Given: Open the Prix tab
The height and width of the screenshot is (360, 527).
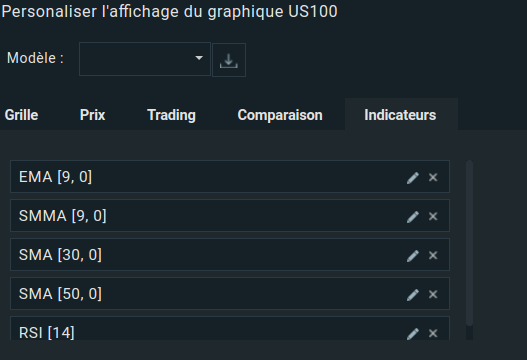Looking at the screenshot, I should coord(92,115).
